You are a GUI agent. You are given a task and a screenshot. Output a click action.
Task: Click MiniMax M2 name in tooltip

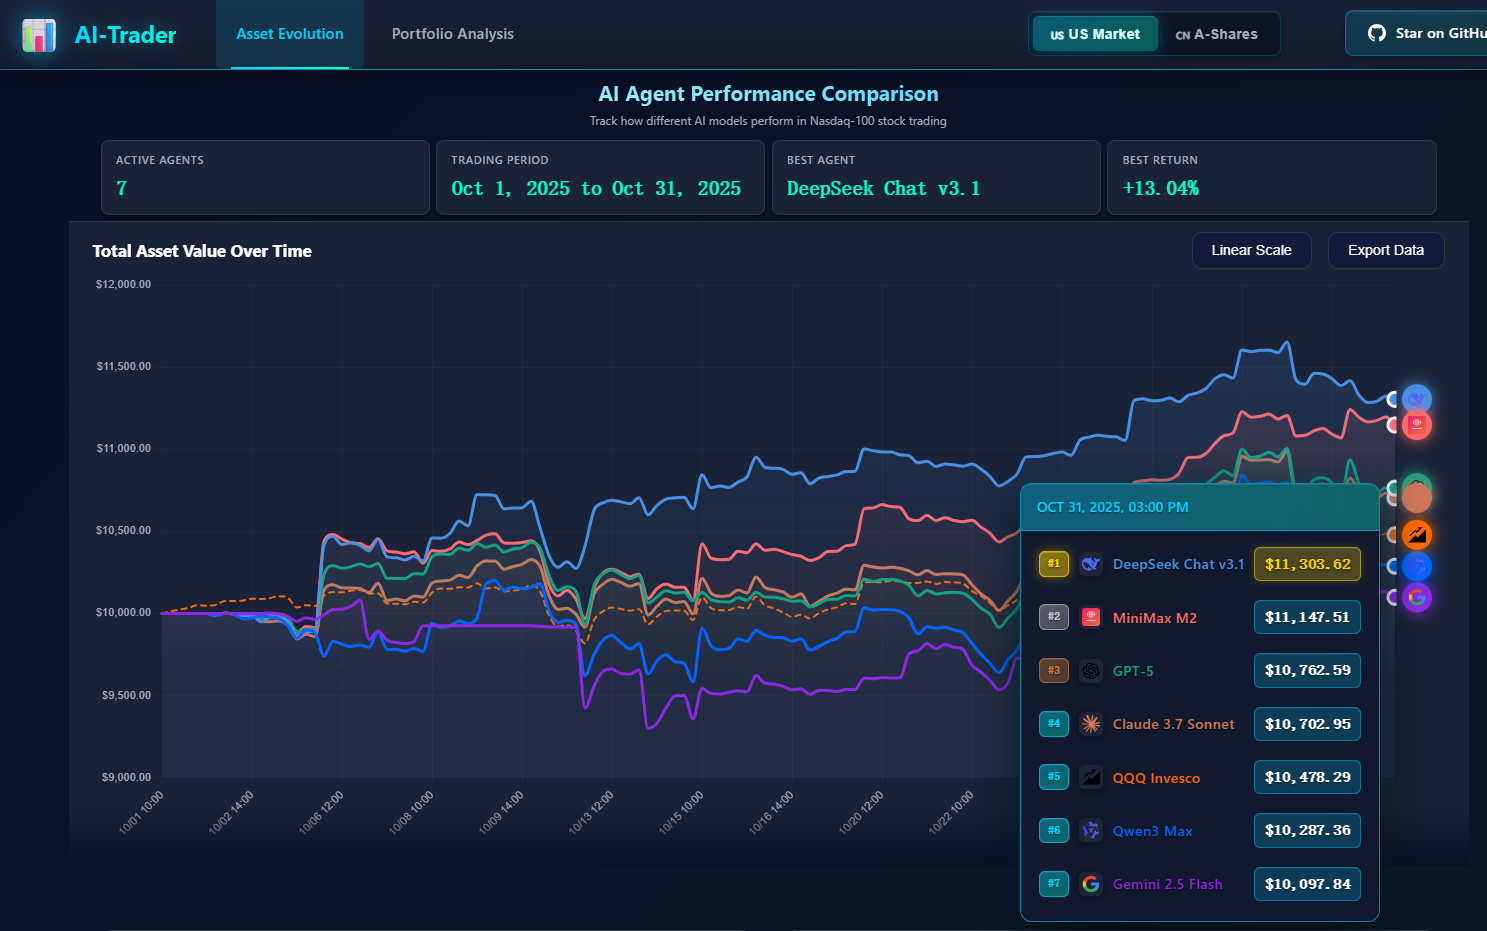coord(1155,618)
